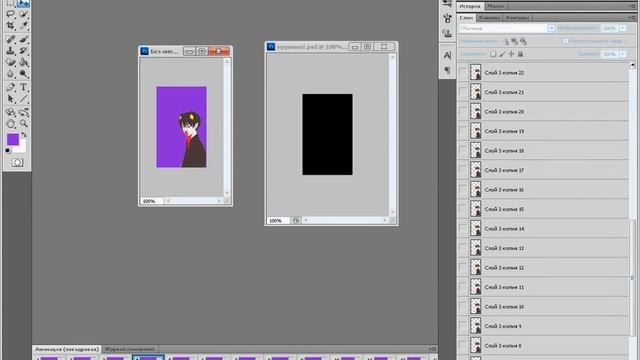This screenshot has height=360, width=640.
Task: Switch to the Контуры tab
Action: (x=517, y=18)
